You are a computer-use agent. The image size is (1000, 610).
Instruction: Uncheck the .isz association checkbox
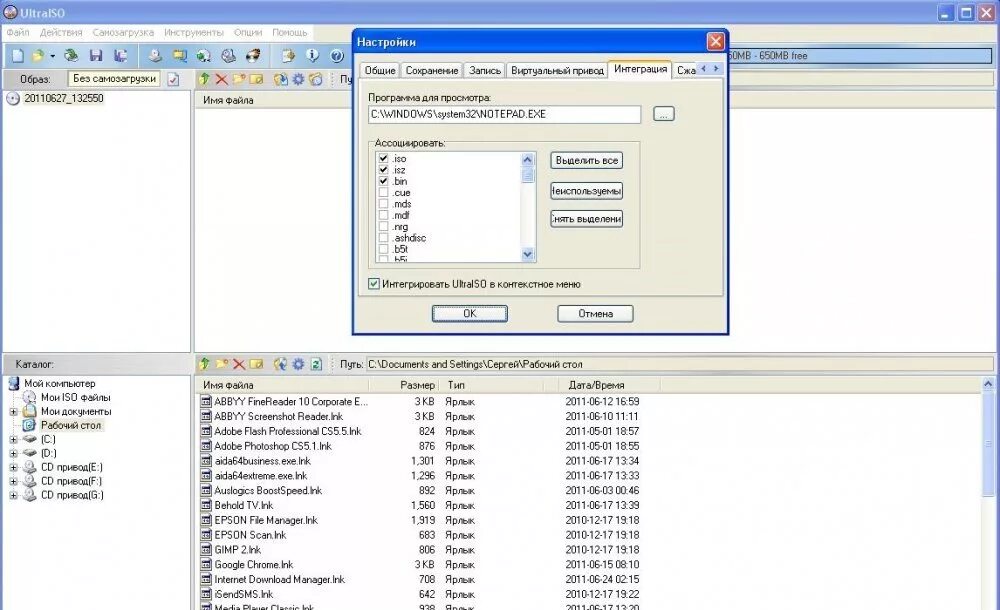[383, 170]
